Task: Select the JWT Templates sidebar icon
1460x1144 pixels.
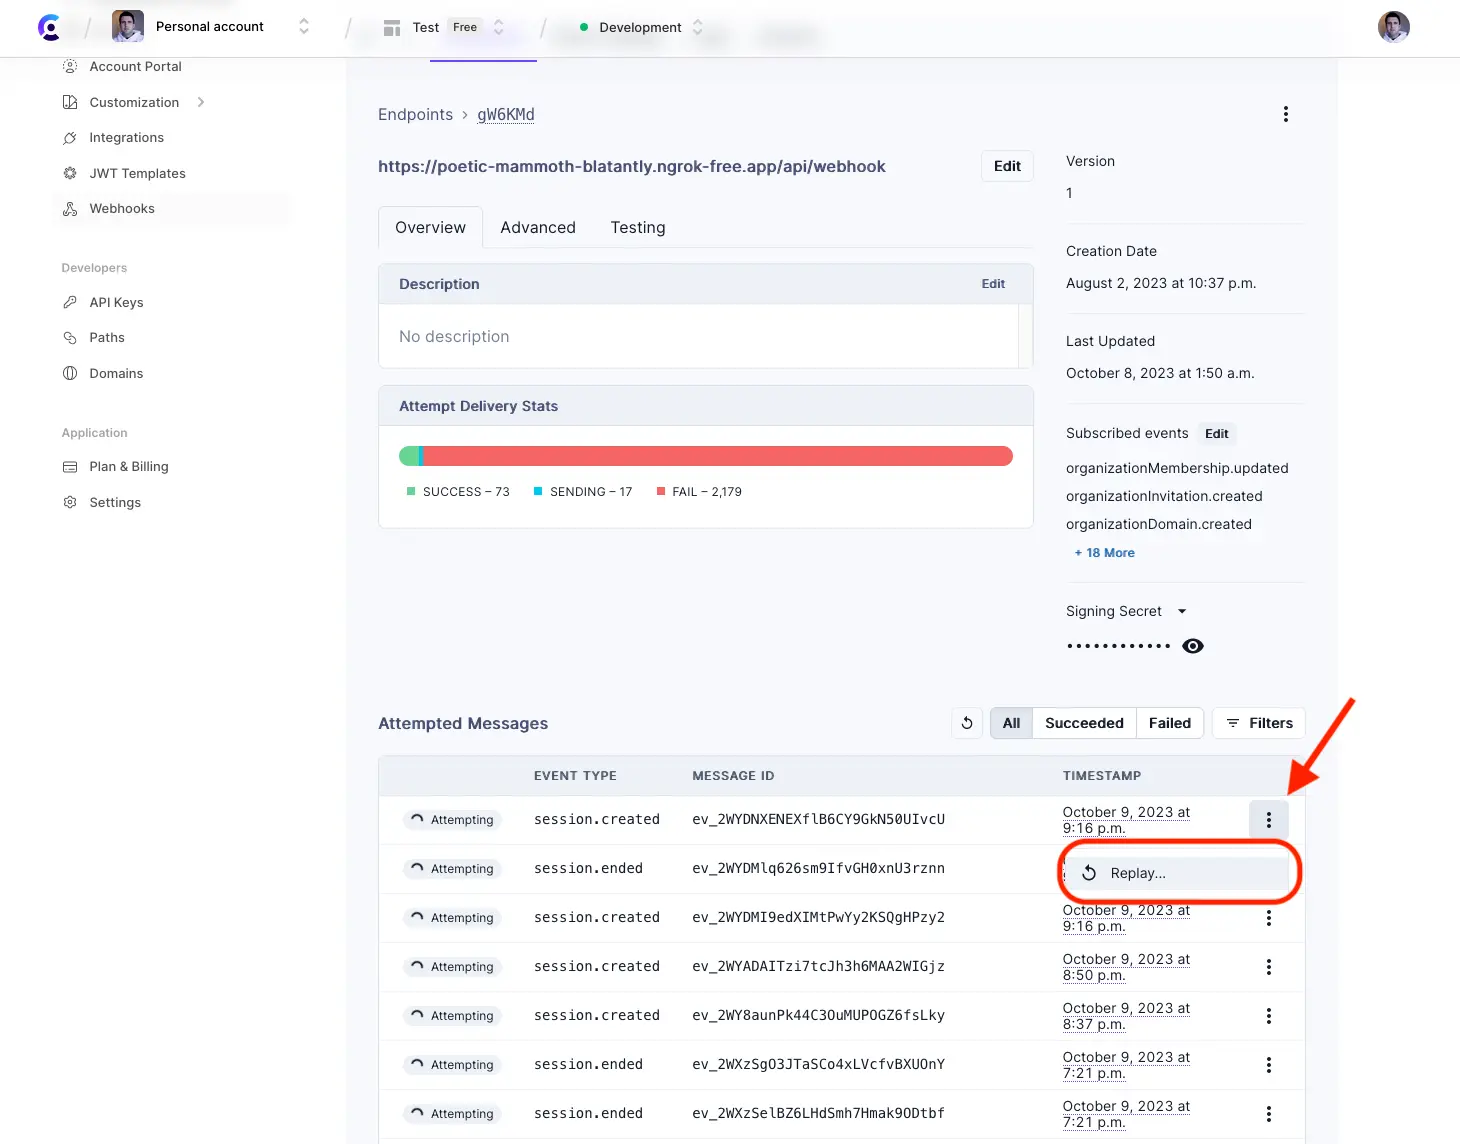Action: (69, 172)
